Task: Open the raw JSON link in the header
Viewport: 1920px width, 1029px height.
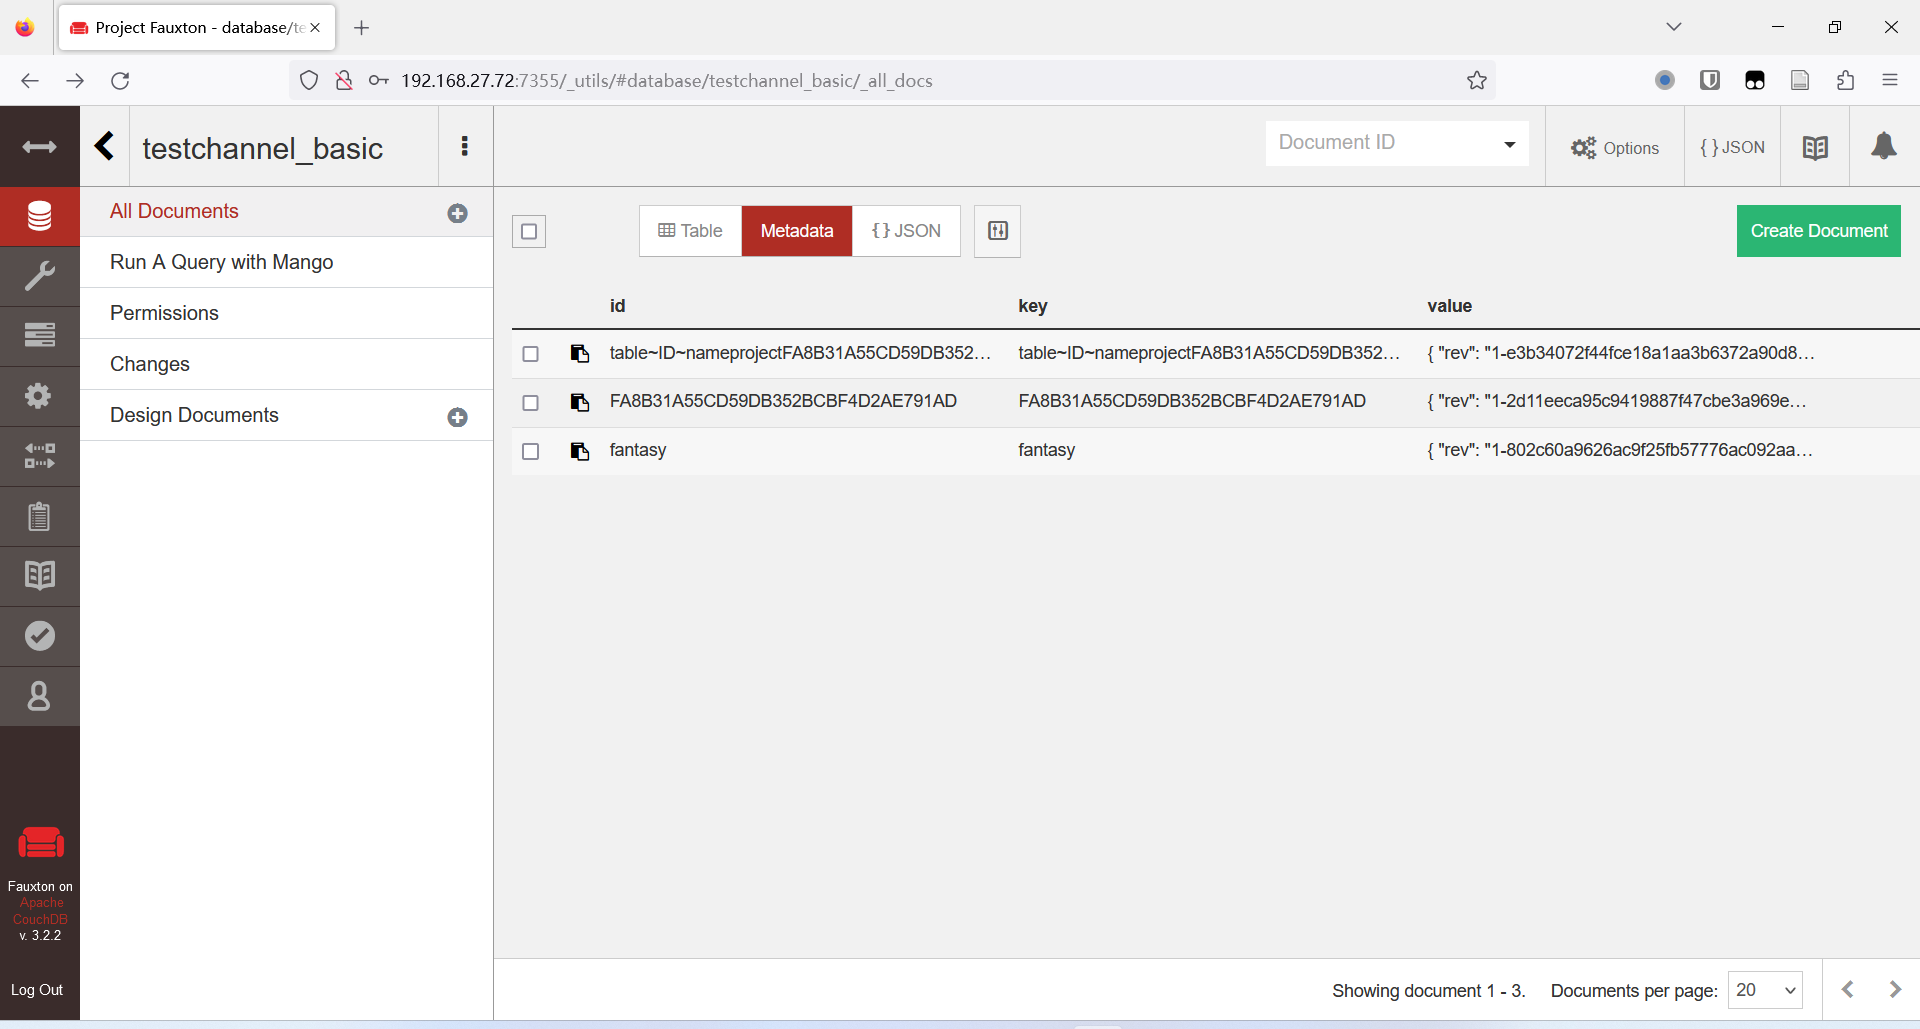Action: pos(1733,148)
